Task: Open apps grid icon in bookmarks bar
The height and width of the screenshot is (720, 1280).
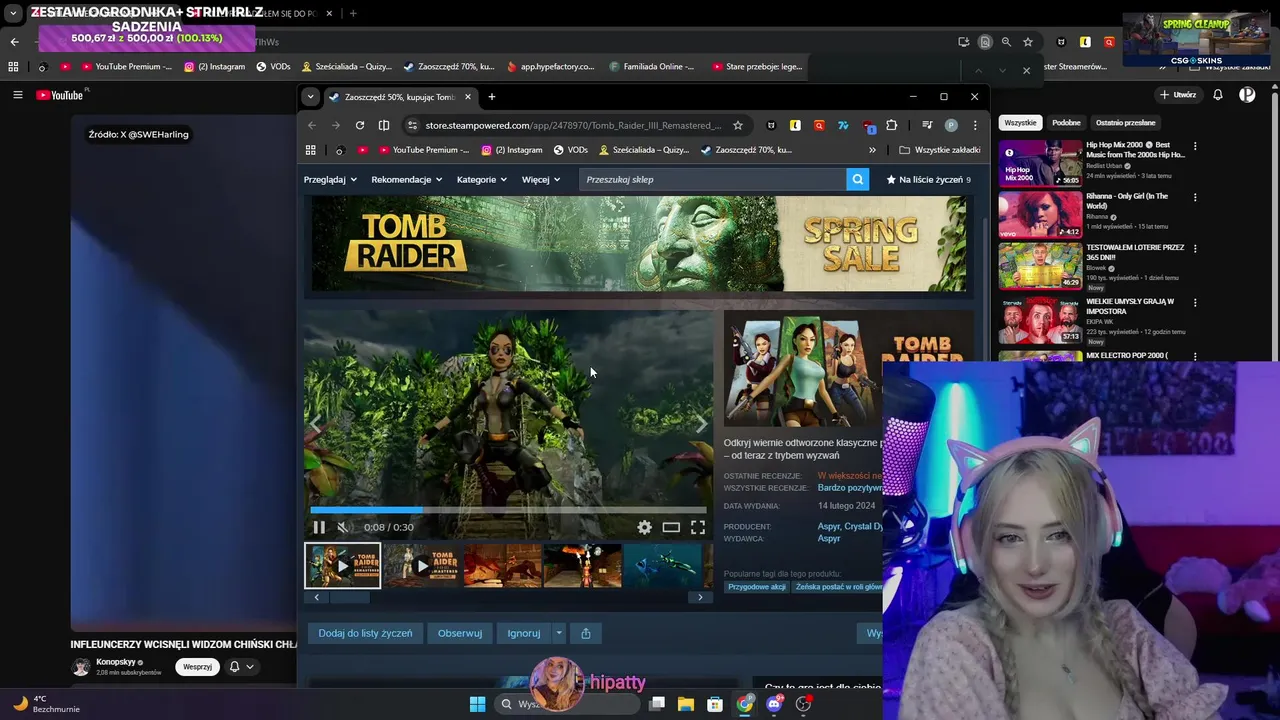Action: (311, 150)
